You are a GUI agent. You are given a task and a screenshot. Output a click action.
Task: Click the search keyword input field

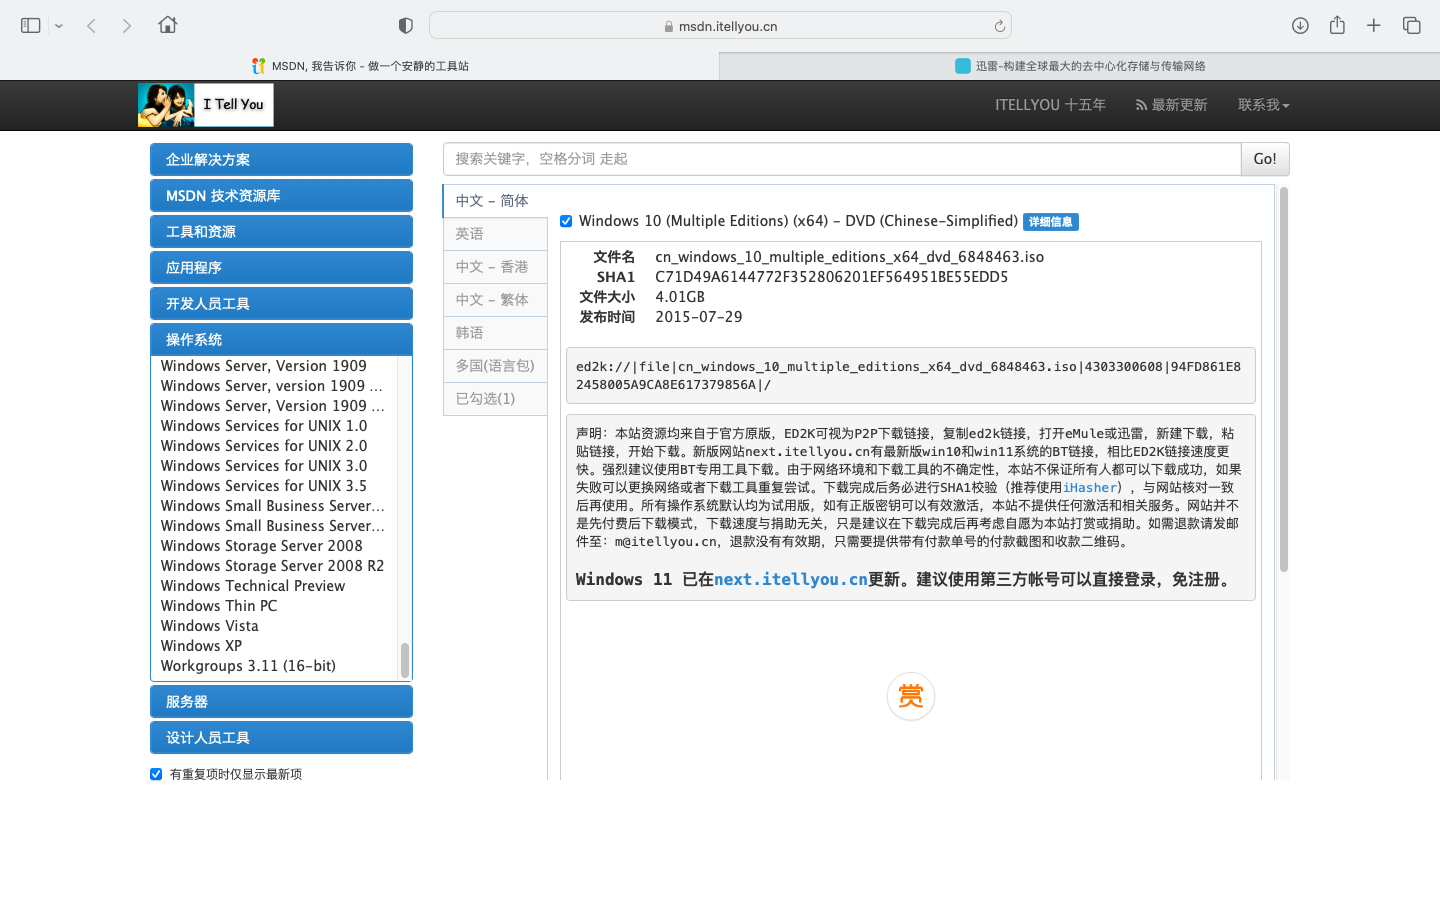click(842, 159)
